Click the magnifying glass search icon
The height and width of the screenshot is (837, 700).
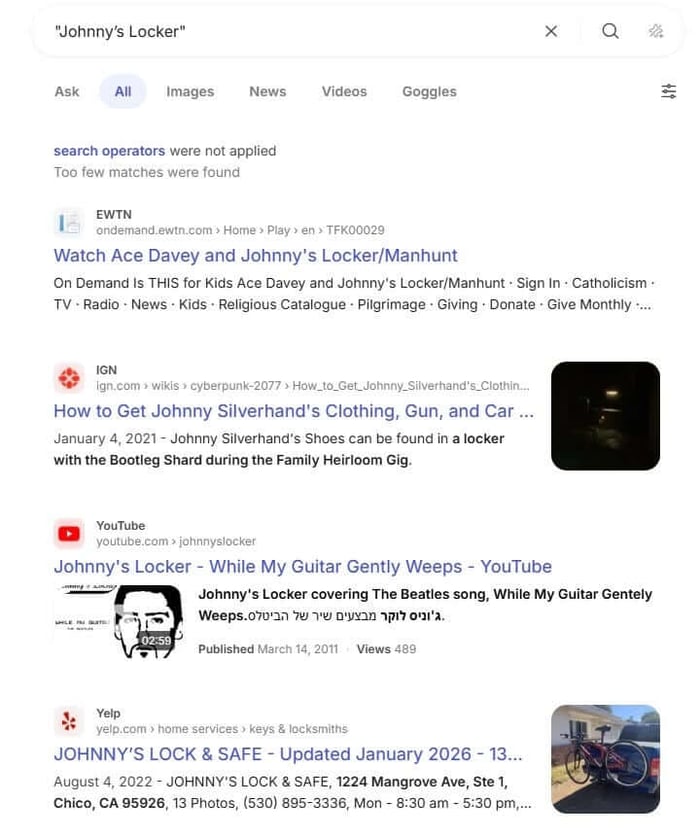610,31
